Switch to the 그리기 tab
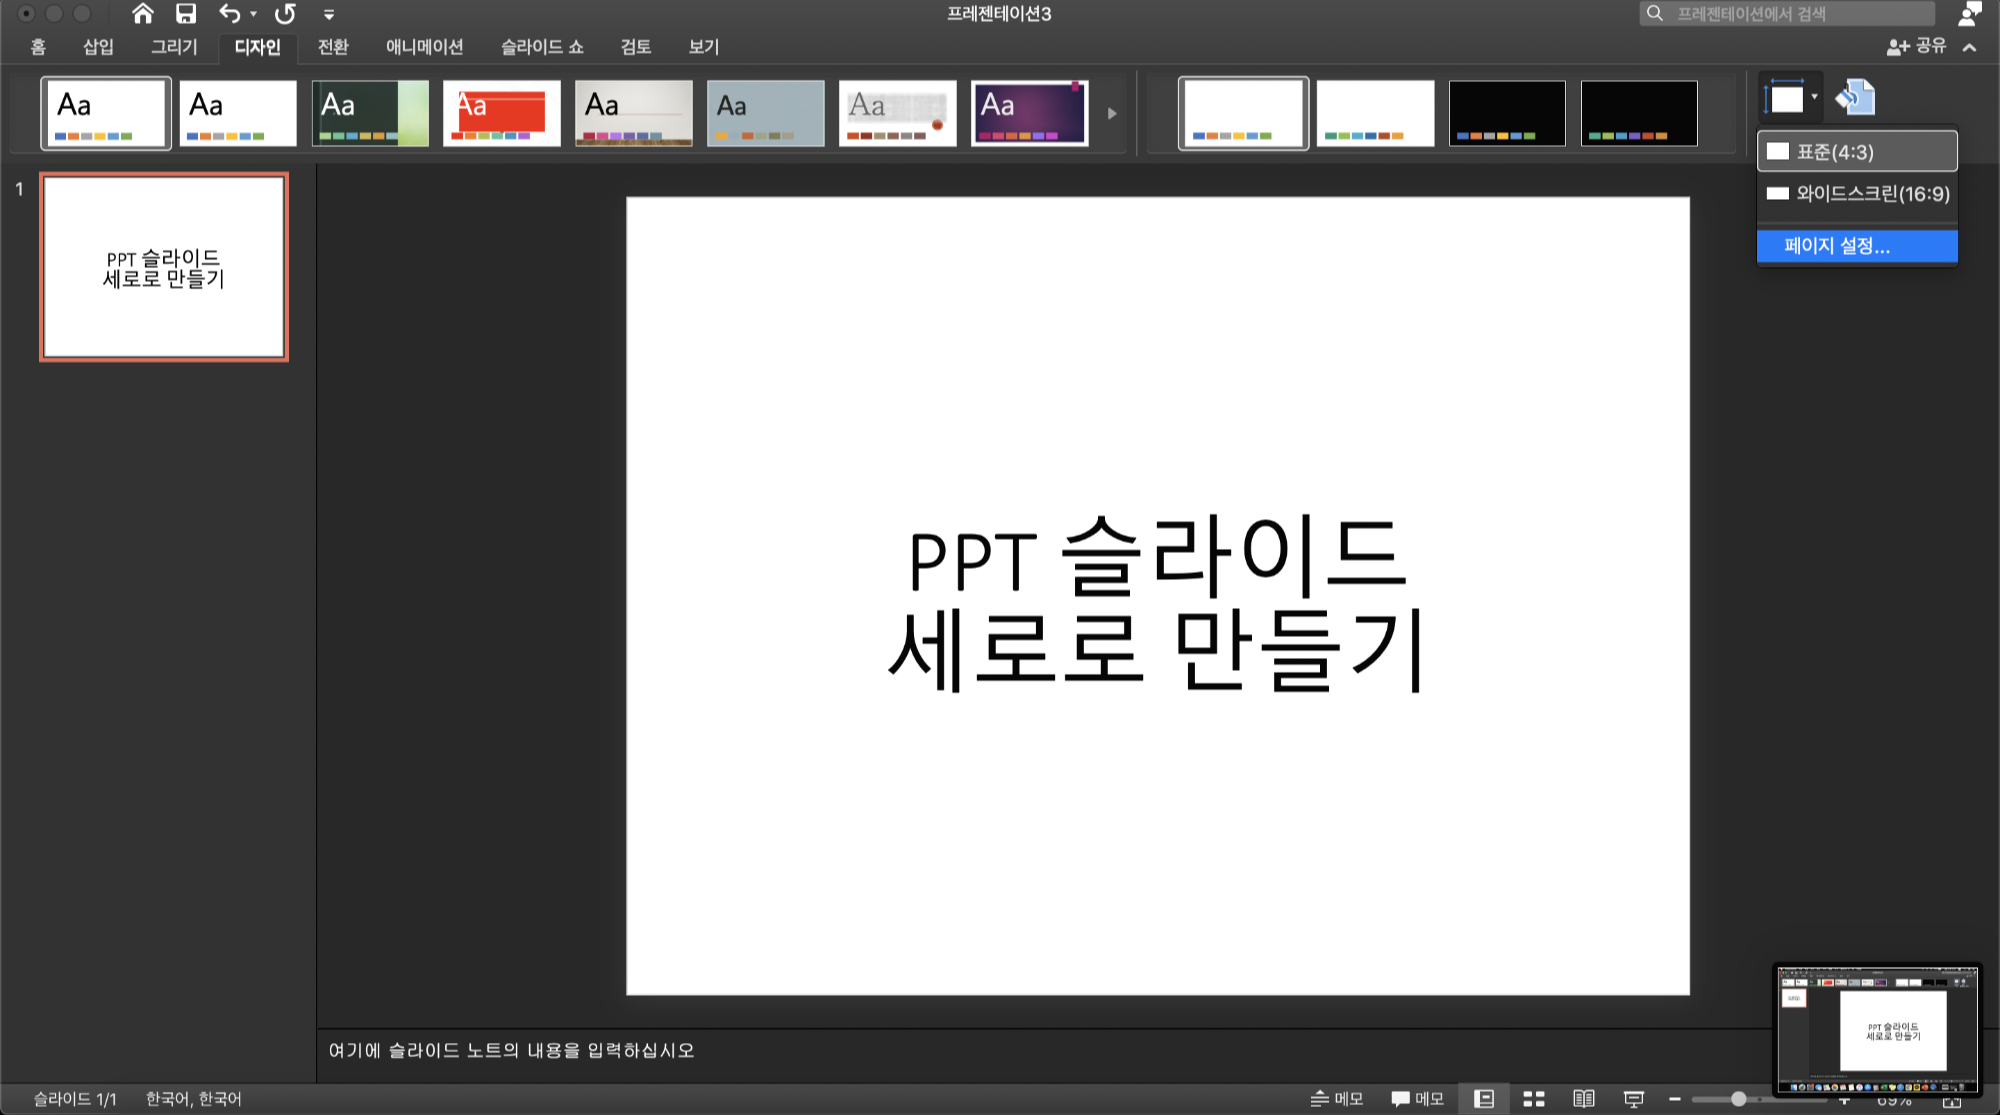 pyautogui.click(x=174, y=47)
